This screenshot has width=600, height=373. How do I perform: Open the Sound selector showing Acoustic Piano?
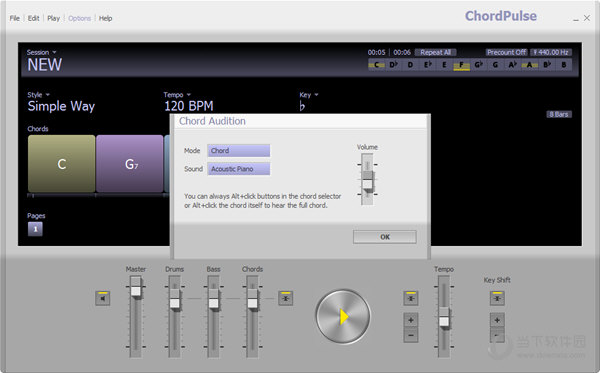(239, 169)
